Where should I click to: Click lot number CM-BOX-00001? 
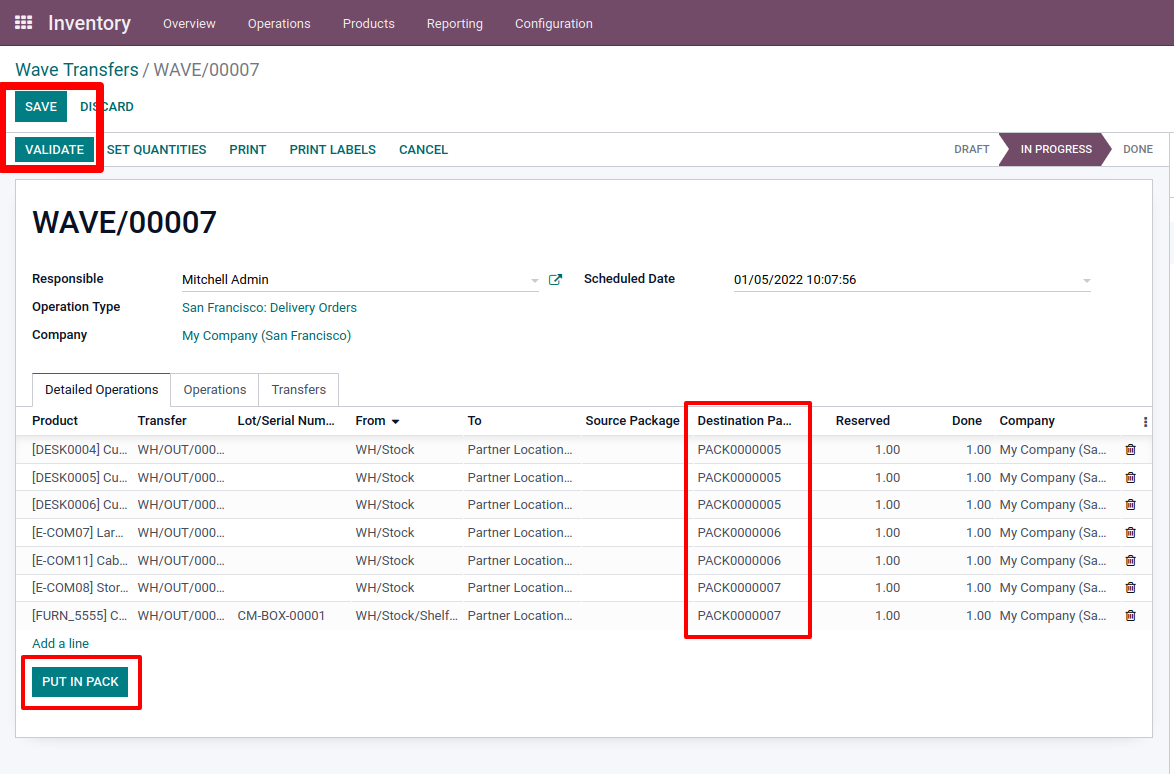(282, 615)
